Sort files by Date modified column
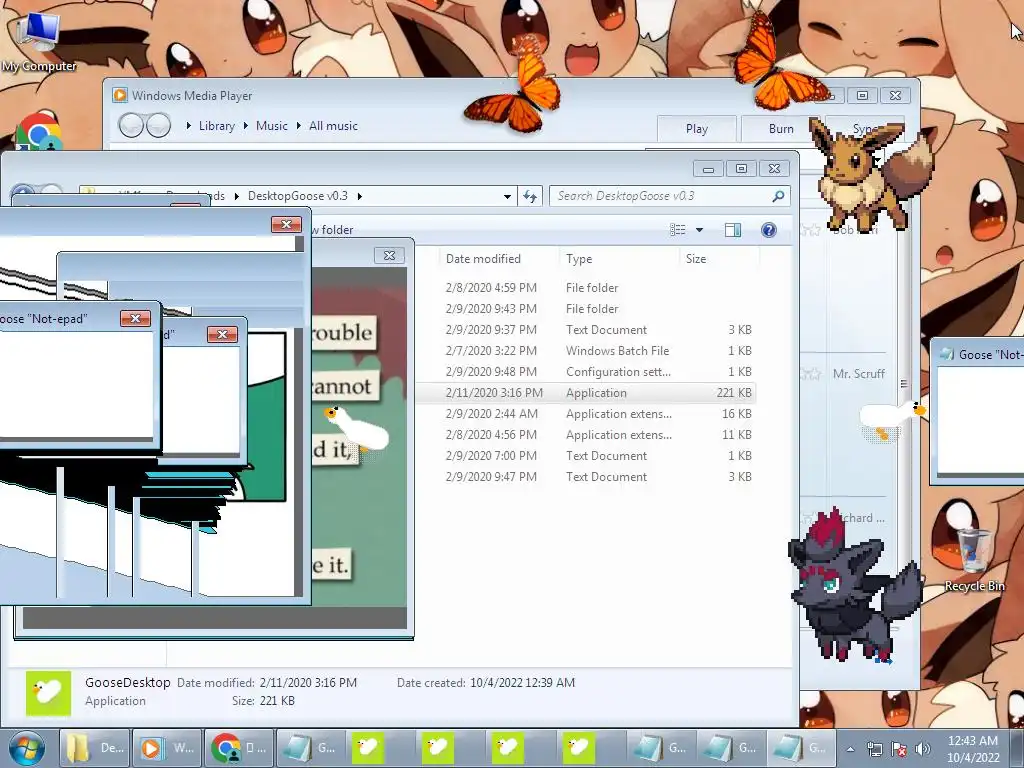This screenshot has height=768, width=1024. [483, 259]
